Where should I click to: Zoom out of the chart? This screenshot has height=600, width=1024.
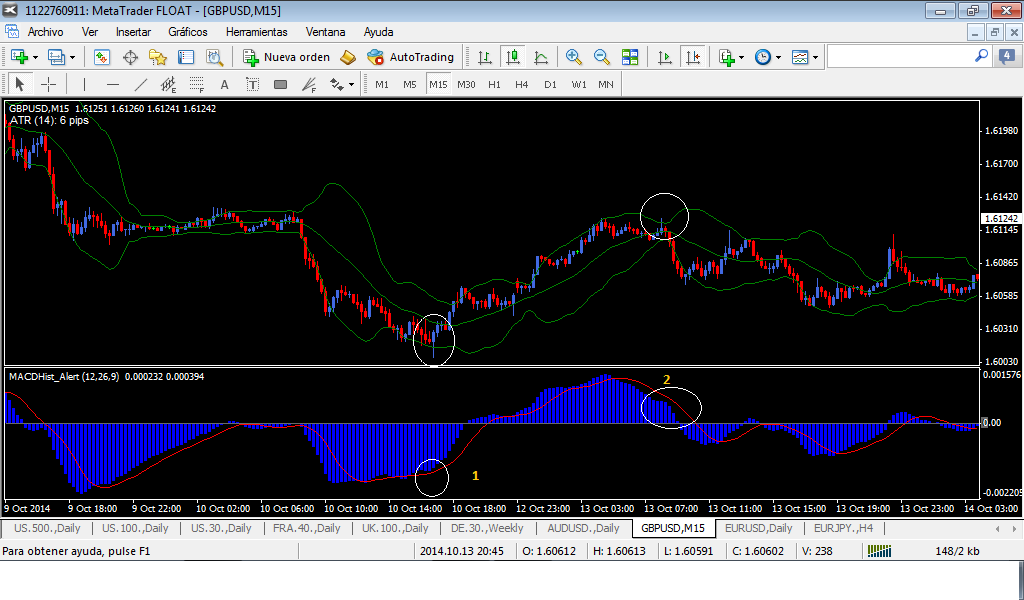[602, 57]
